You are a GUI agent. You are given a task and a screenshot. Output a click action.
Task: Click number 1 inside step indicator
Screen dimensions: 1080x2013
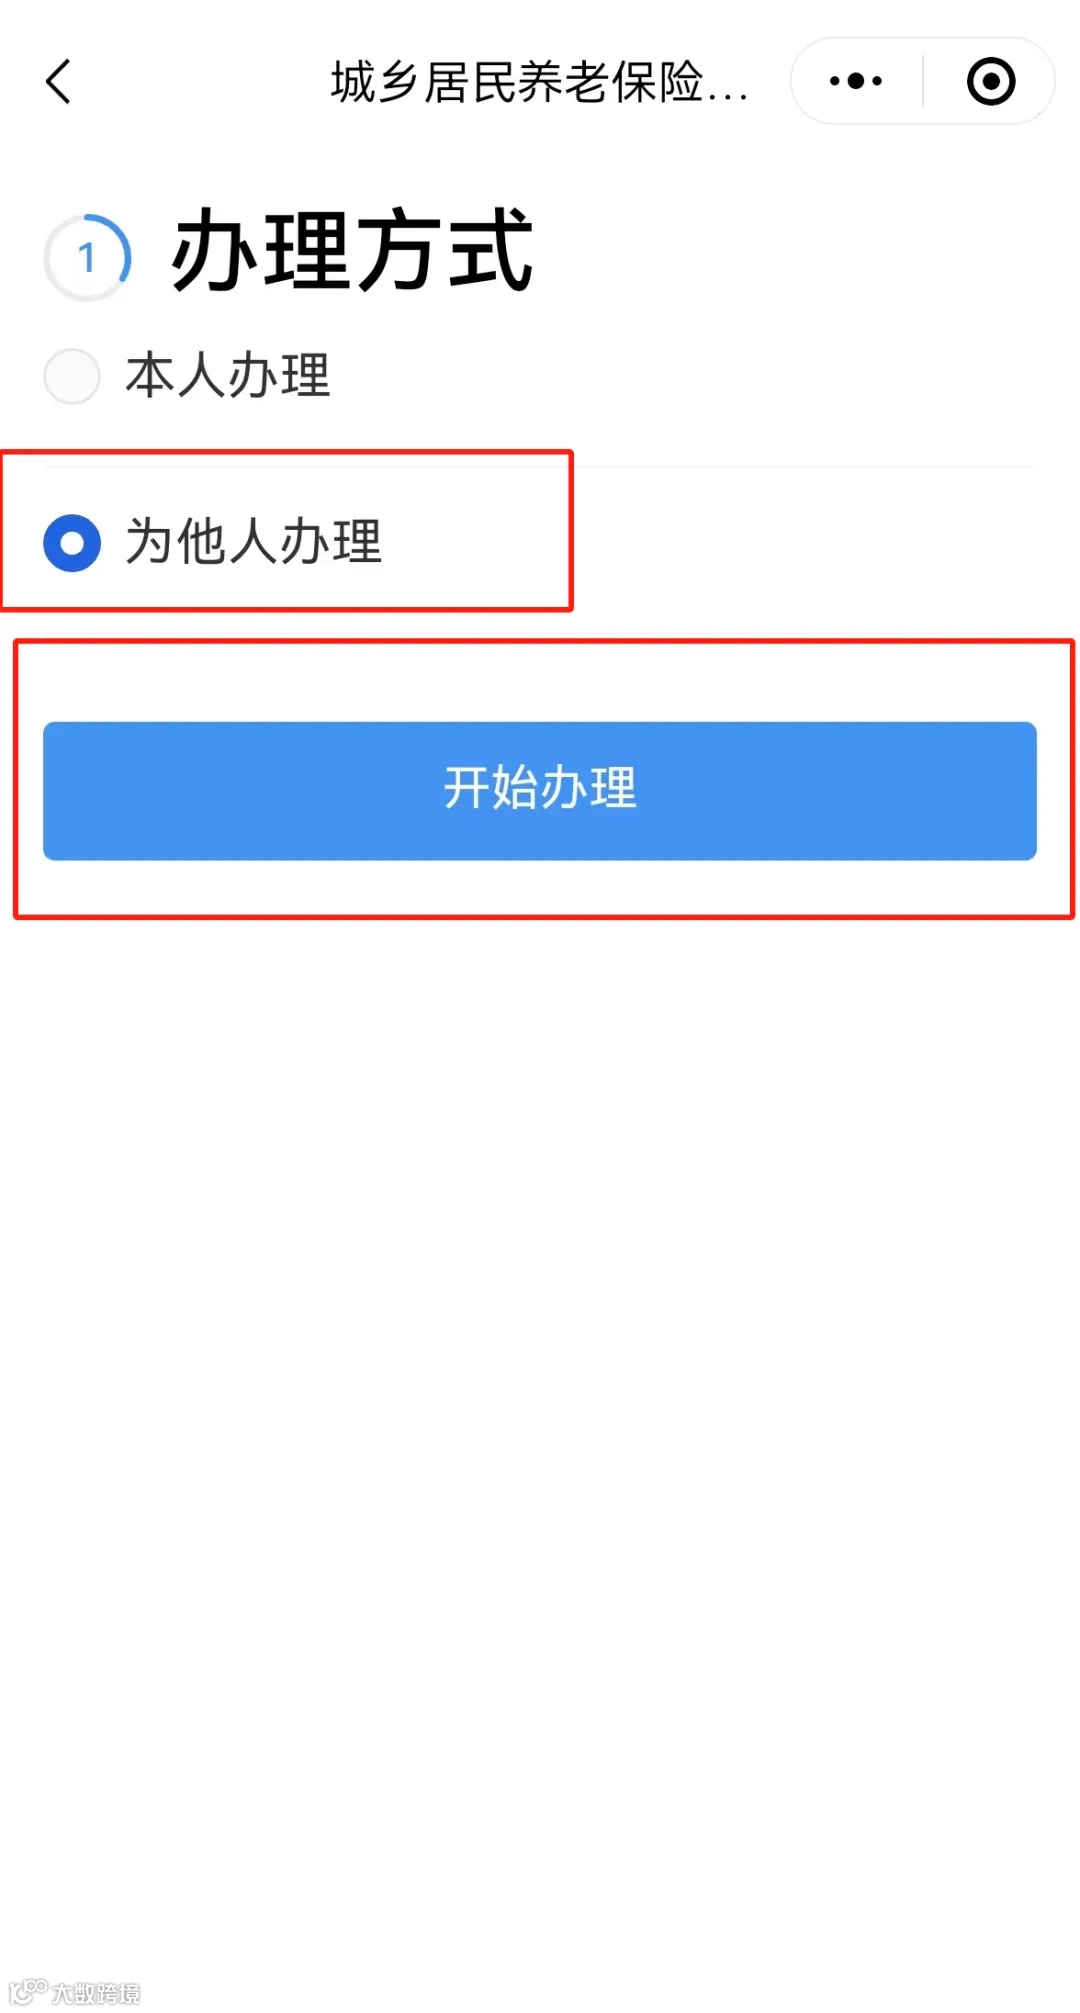tap(87, 258)
